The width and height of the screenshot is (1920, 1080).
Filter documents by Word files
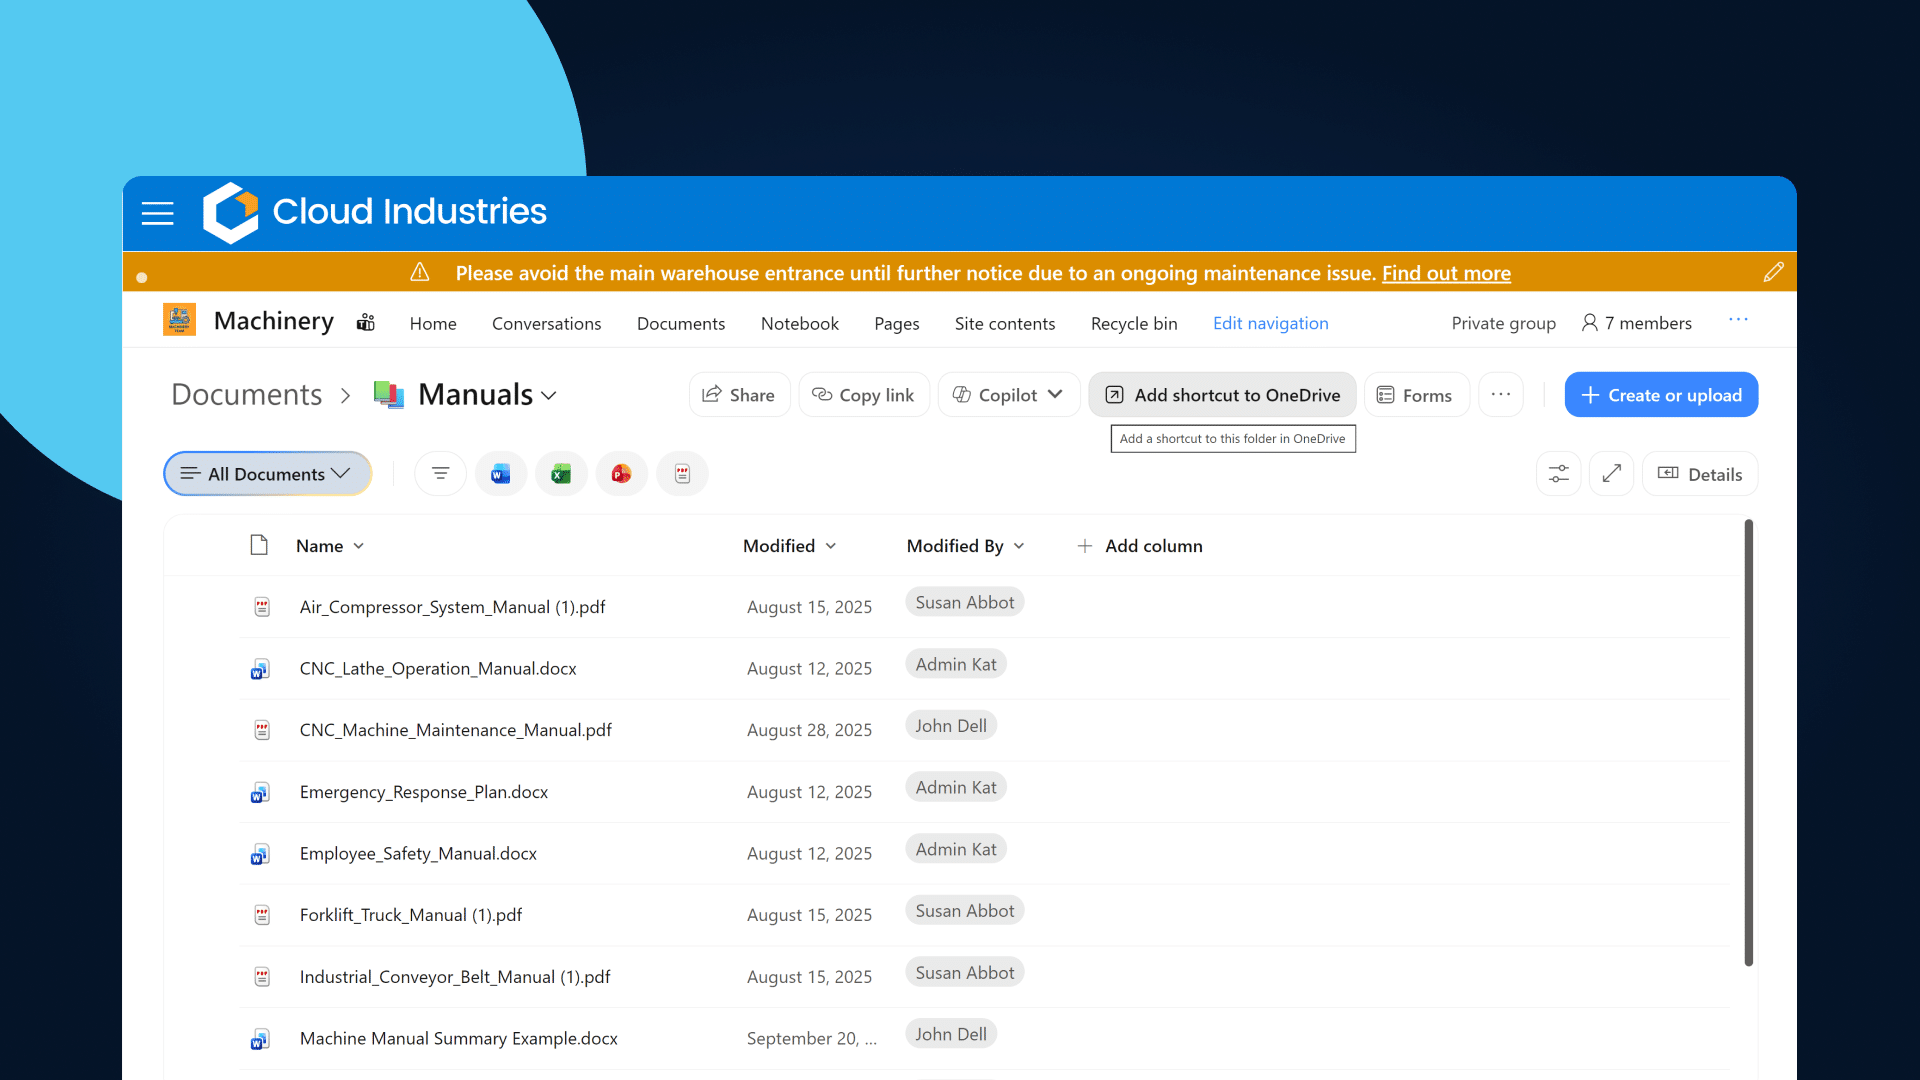coord(501,474)
